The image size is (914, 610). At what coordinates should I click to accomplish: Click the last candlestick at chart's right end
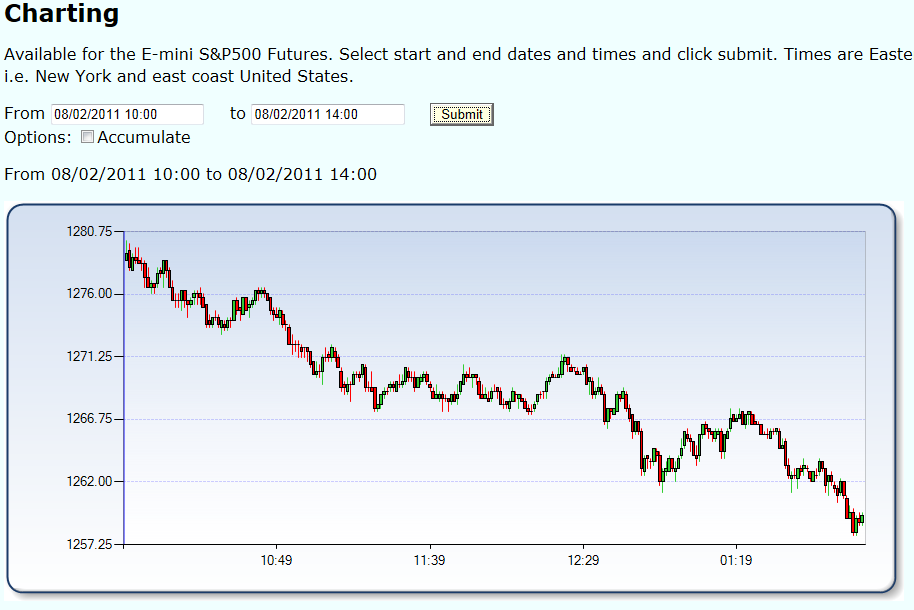862,519
